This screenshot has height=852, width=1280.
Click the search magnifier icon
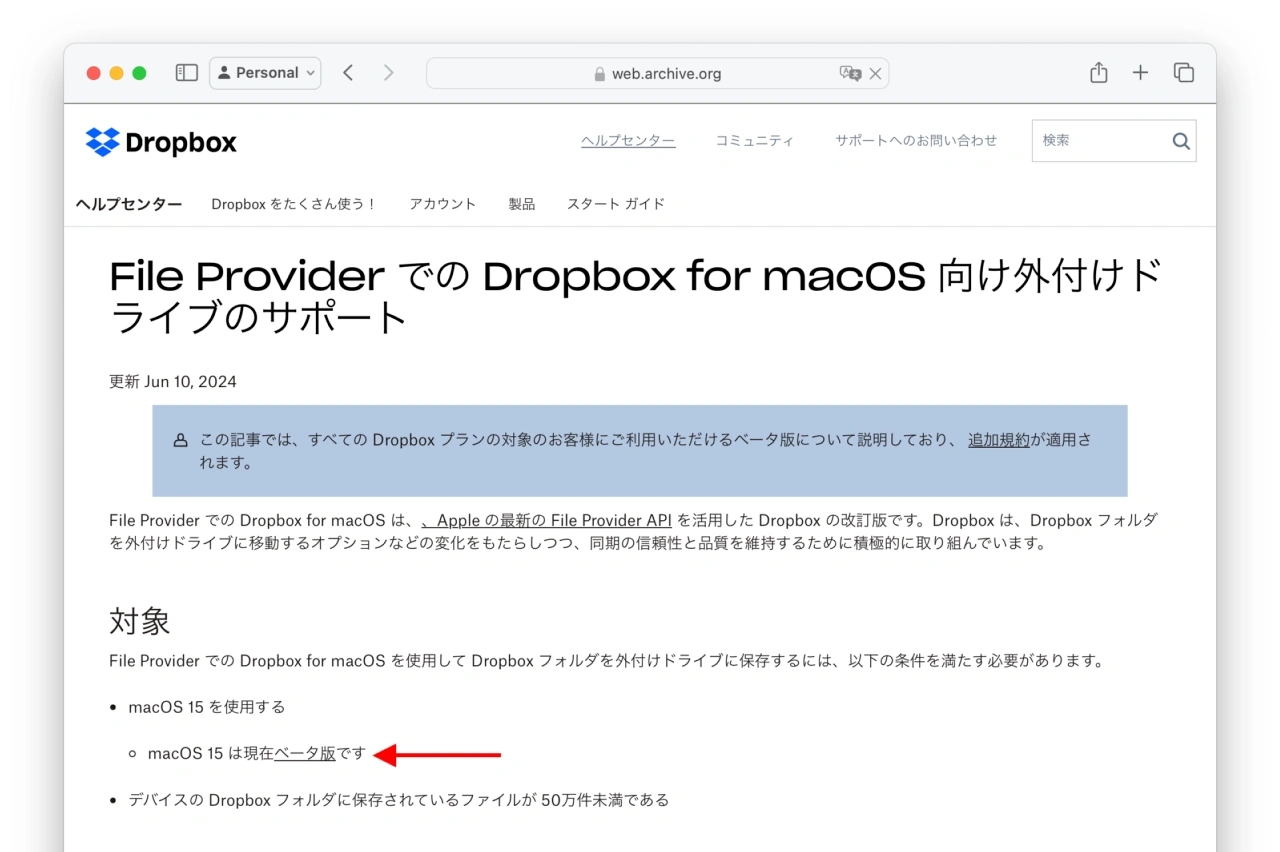(x=1181, y=142)
